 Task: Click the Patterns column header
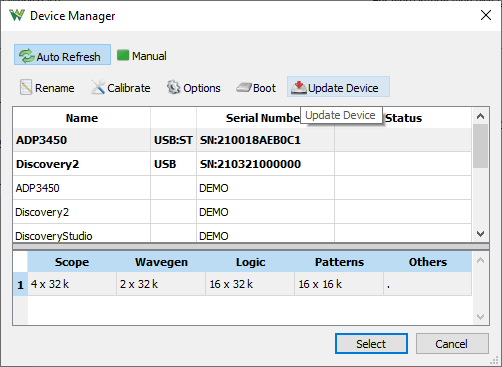339,262
